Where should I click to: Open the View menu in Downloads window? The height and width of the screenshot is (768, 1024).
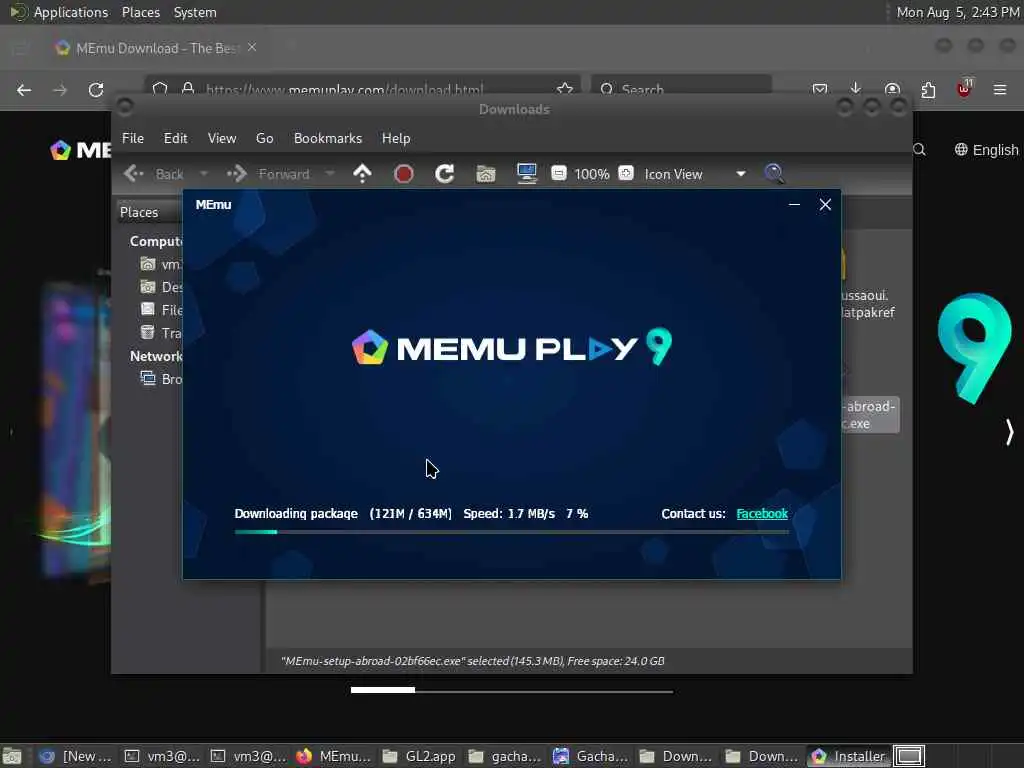pos(222,138)
